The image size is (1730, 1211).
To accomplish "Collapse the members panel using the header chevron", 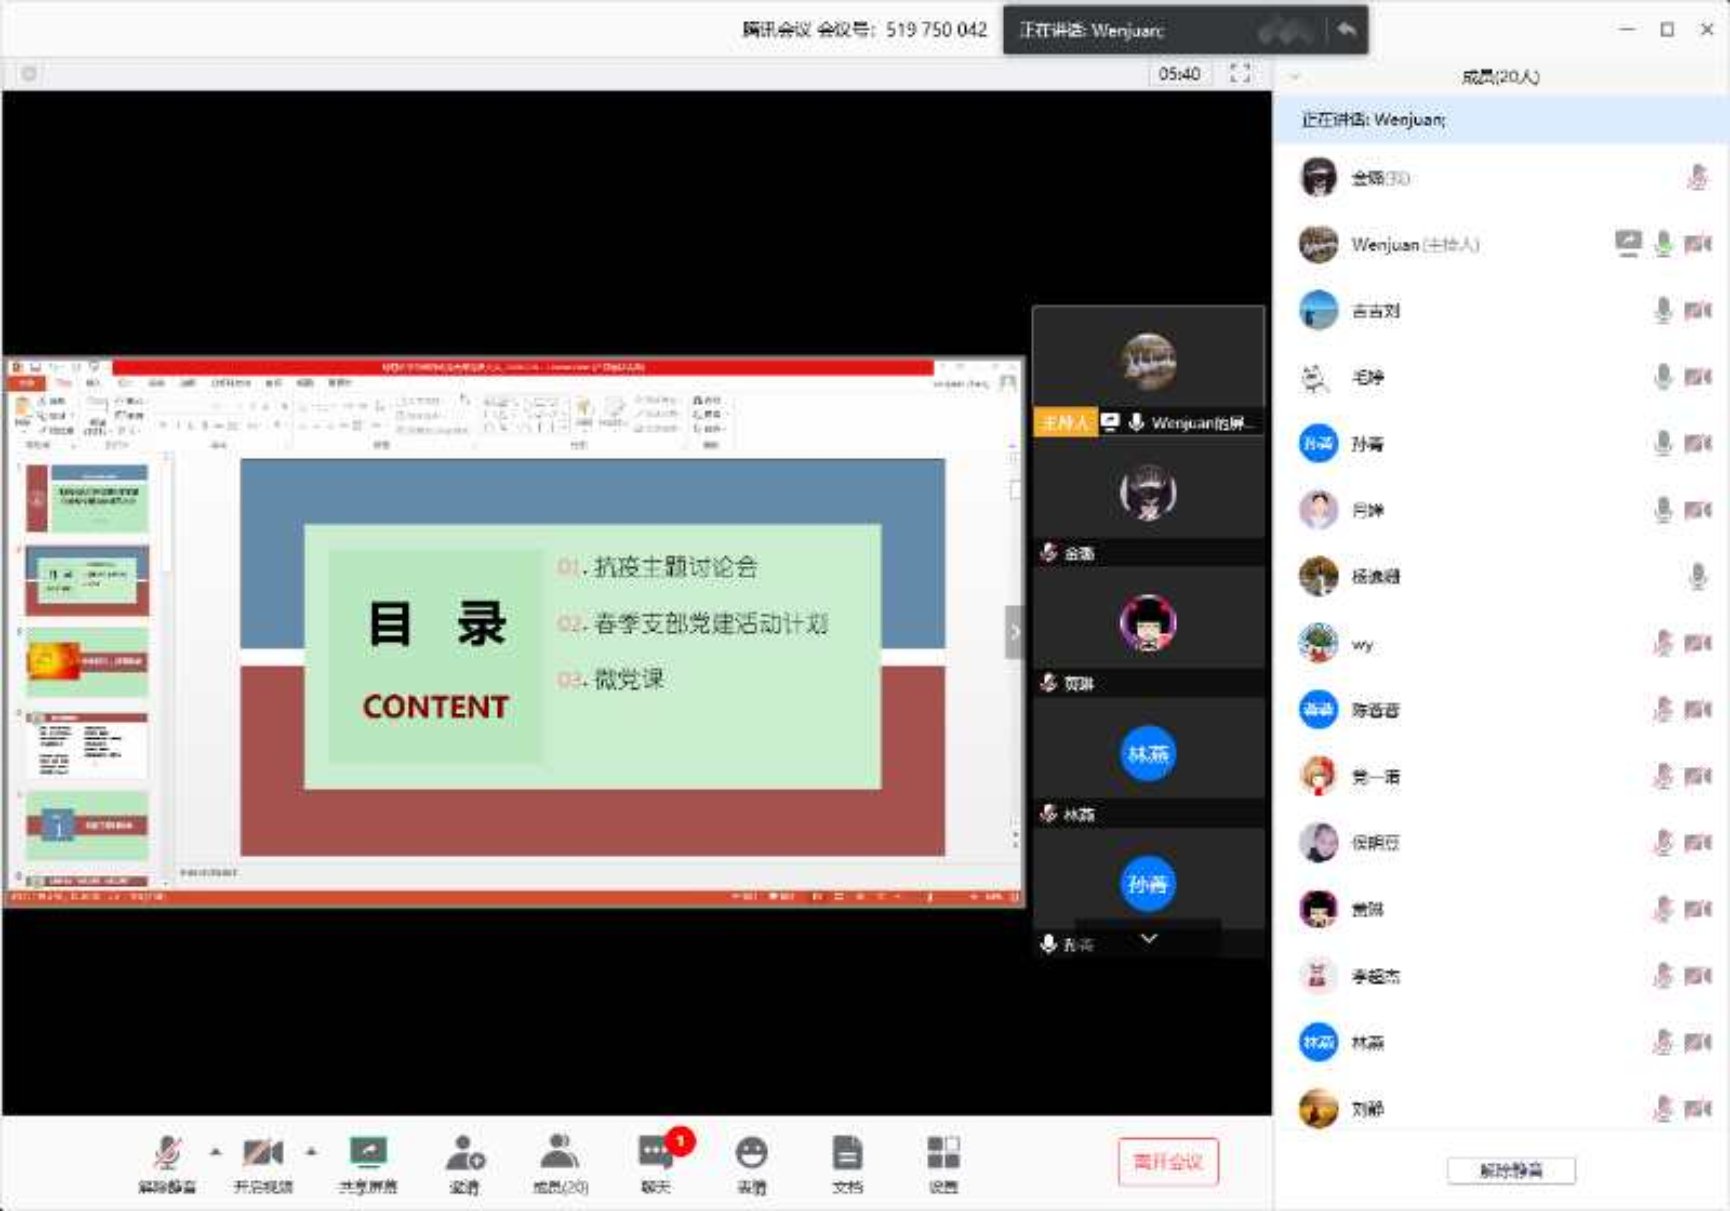I will (1294, 77).
